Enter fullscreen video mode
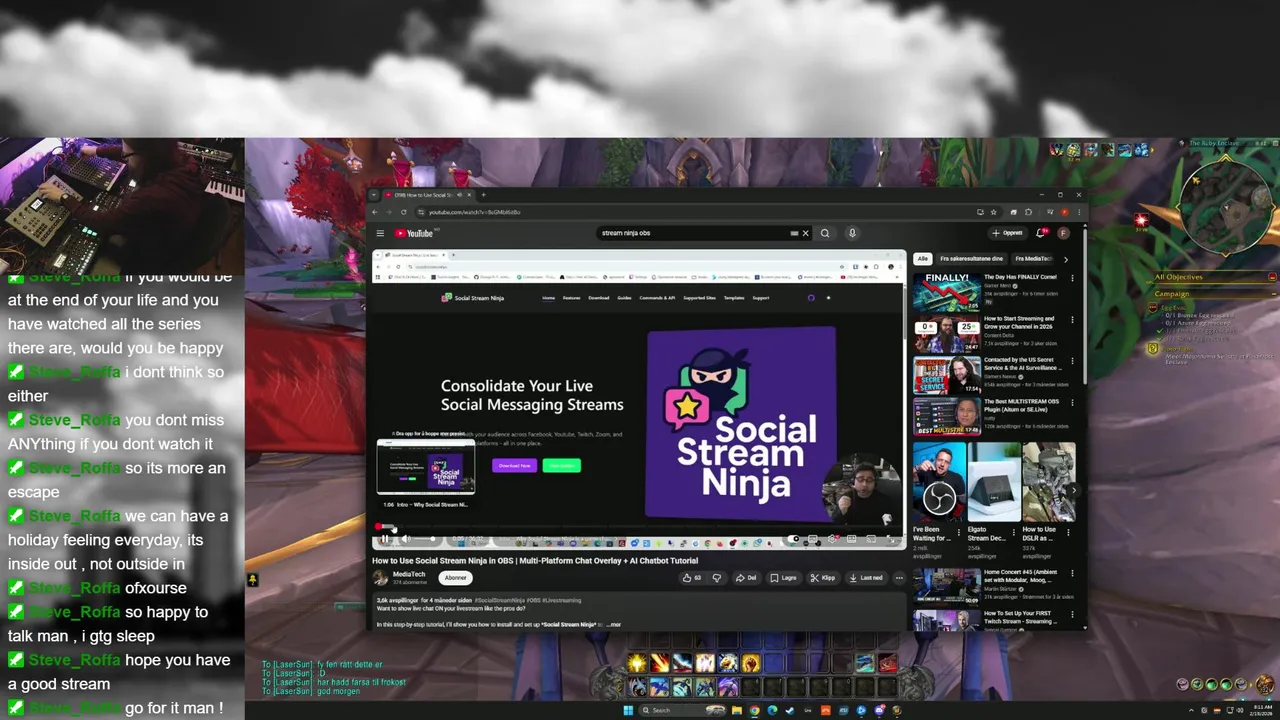1280x720 pixels. point(890,539)
